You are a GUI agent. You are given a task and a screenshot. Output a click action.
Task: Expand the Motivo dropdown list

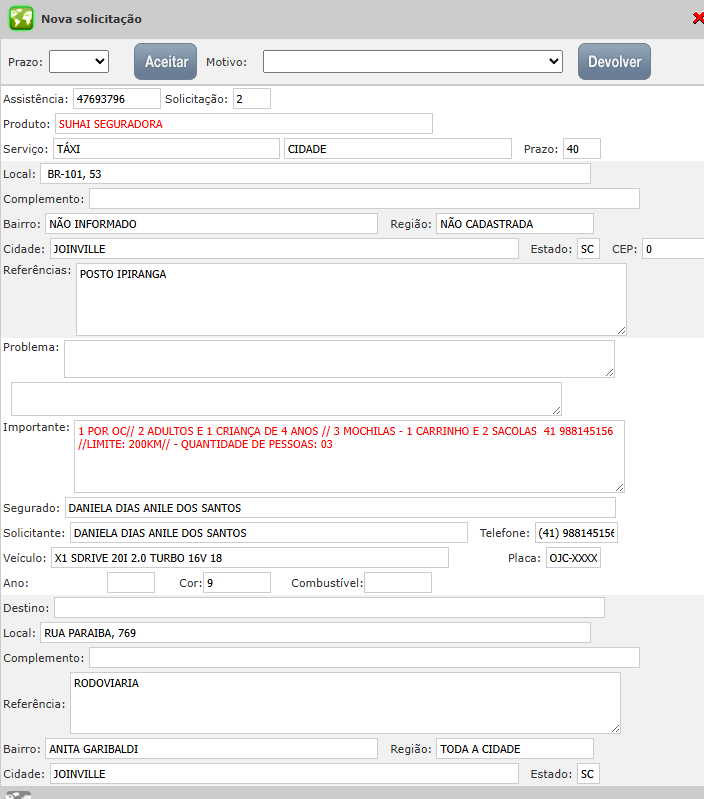414,61
